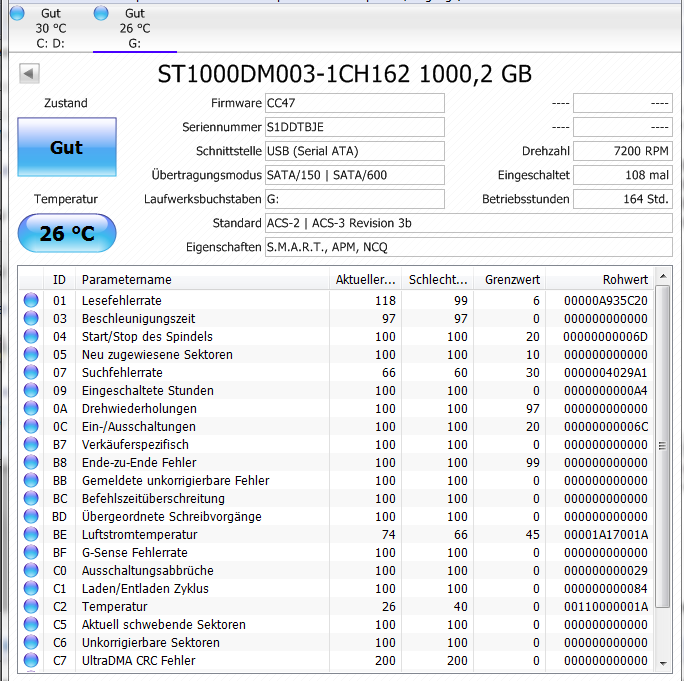Click the Seriennummer field S1DDTBJE
This screenshot has width=684, height=681.
(355, 127)
